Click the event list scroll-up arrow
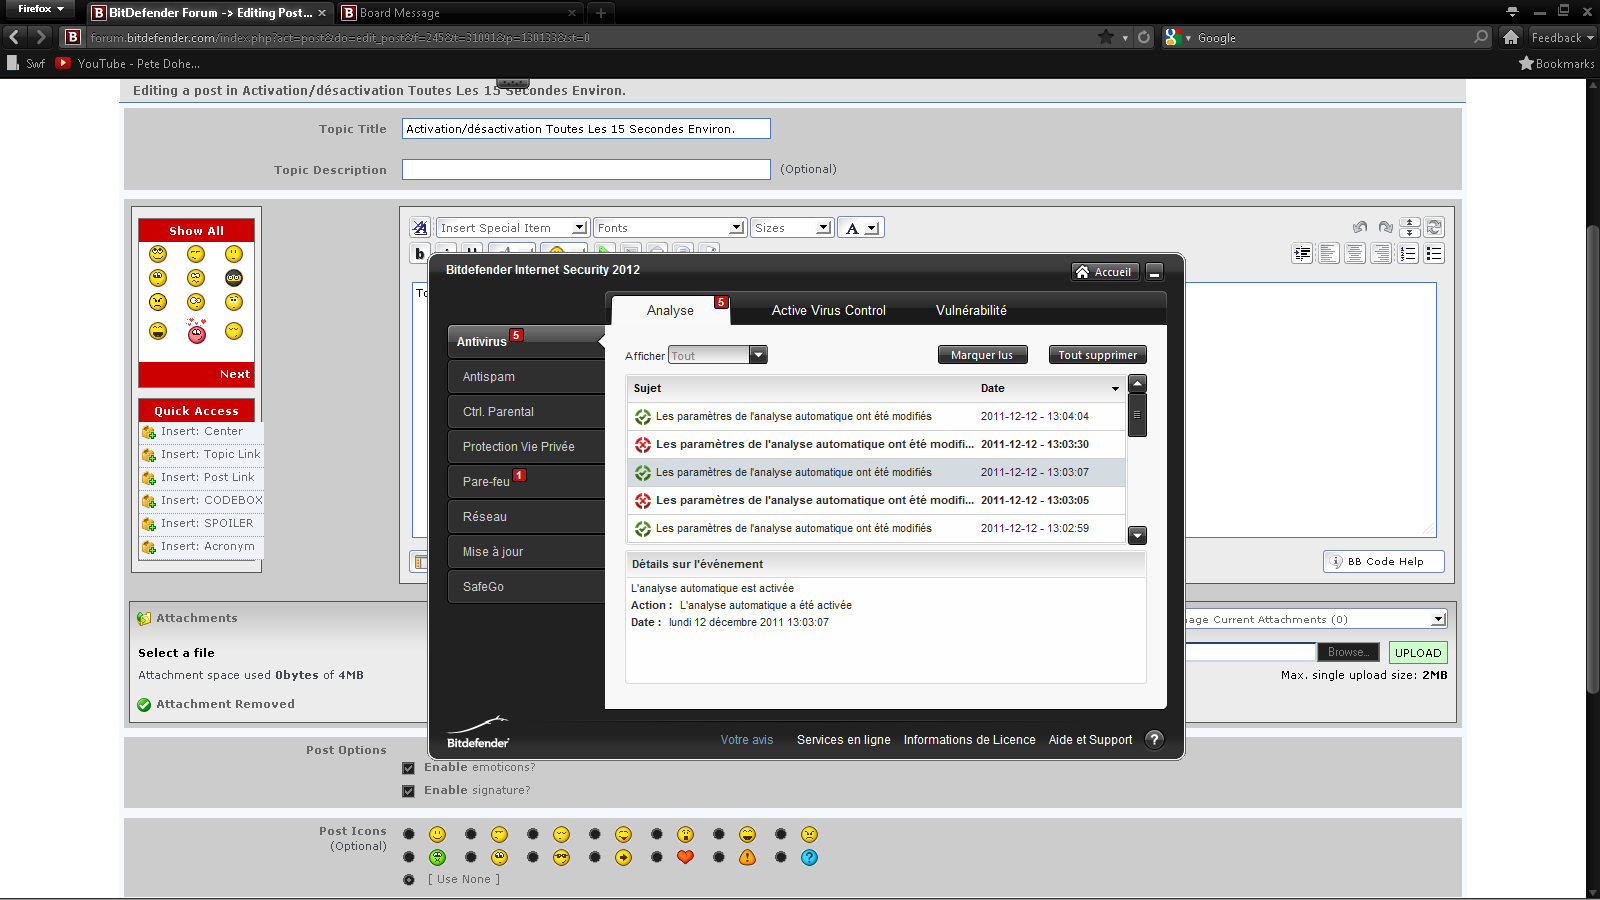Image resolution: width=1600 pixels, height=900 pixels. tap(1137, 384)
